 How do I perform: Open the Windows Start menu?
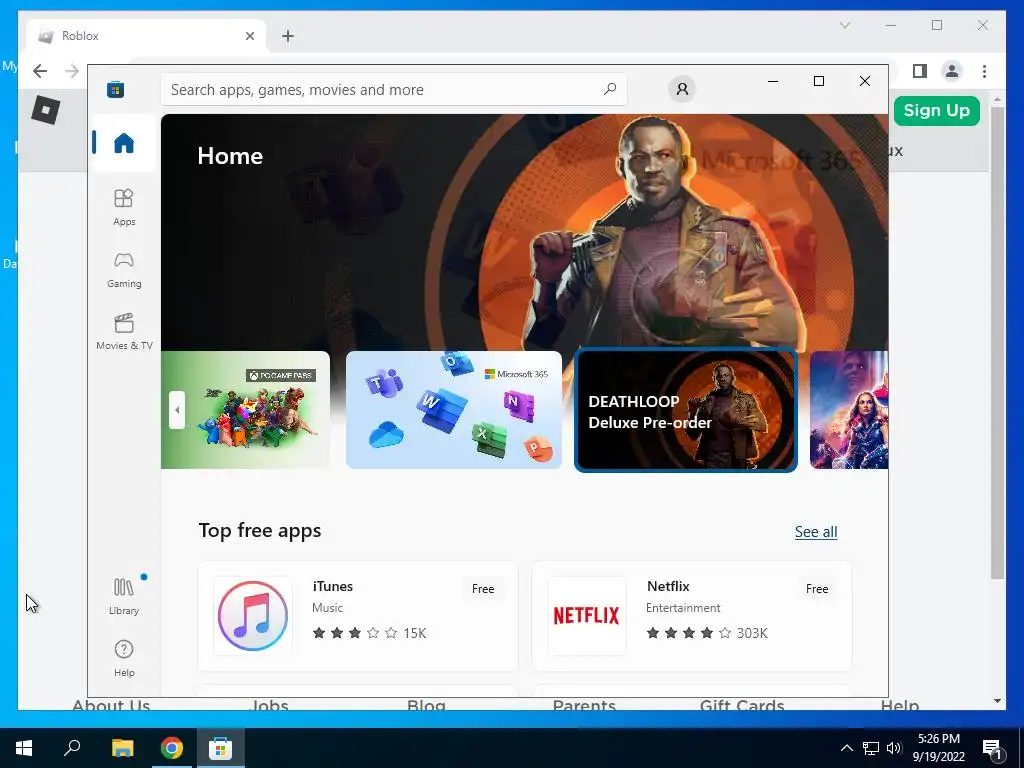click(x=24, y=748)
